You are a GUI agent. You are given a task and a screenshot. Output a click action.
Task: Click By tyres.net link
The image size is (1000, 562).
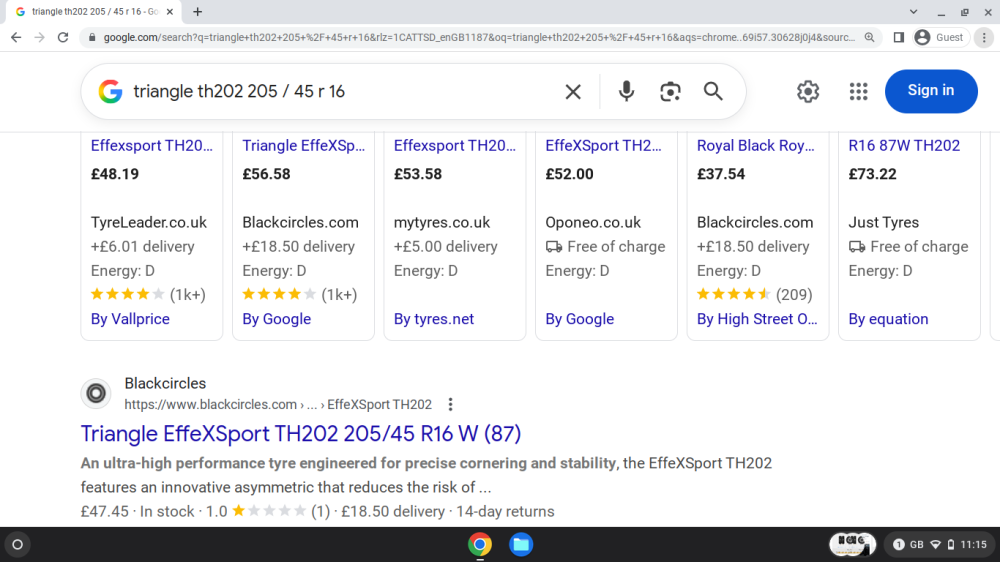pos(434,319)
